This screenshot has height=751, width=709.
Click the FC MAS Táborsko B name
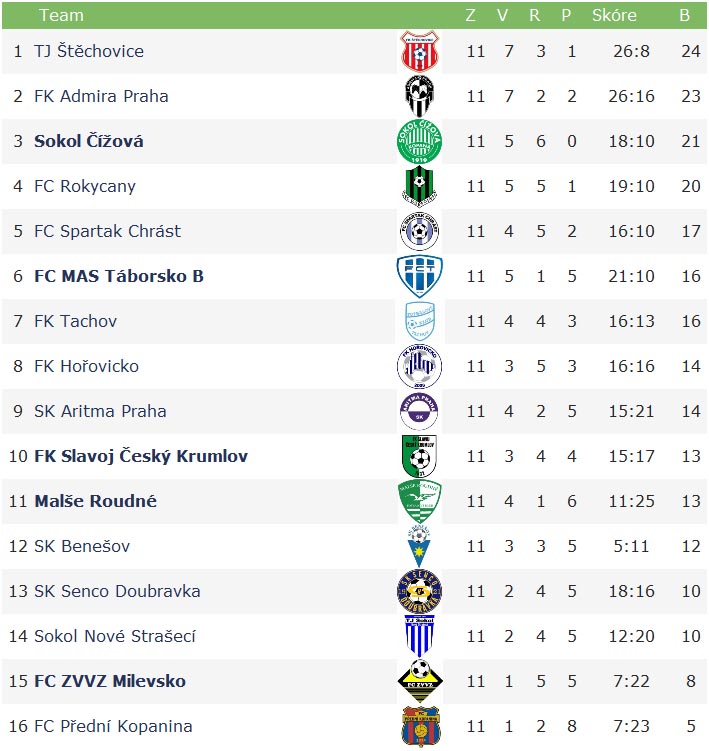point(119,276)
